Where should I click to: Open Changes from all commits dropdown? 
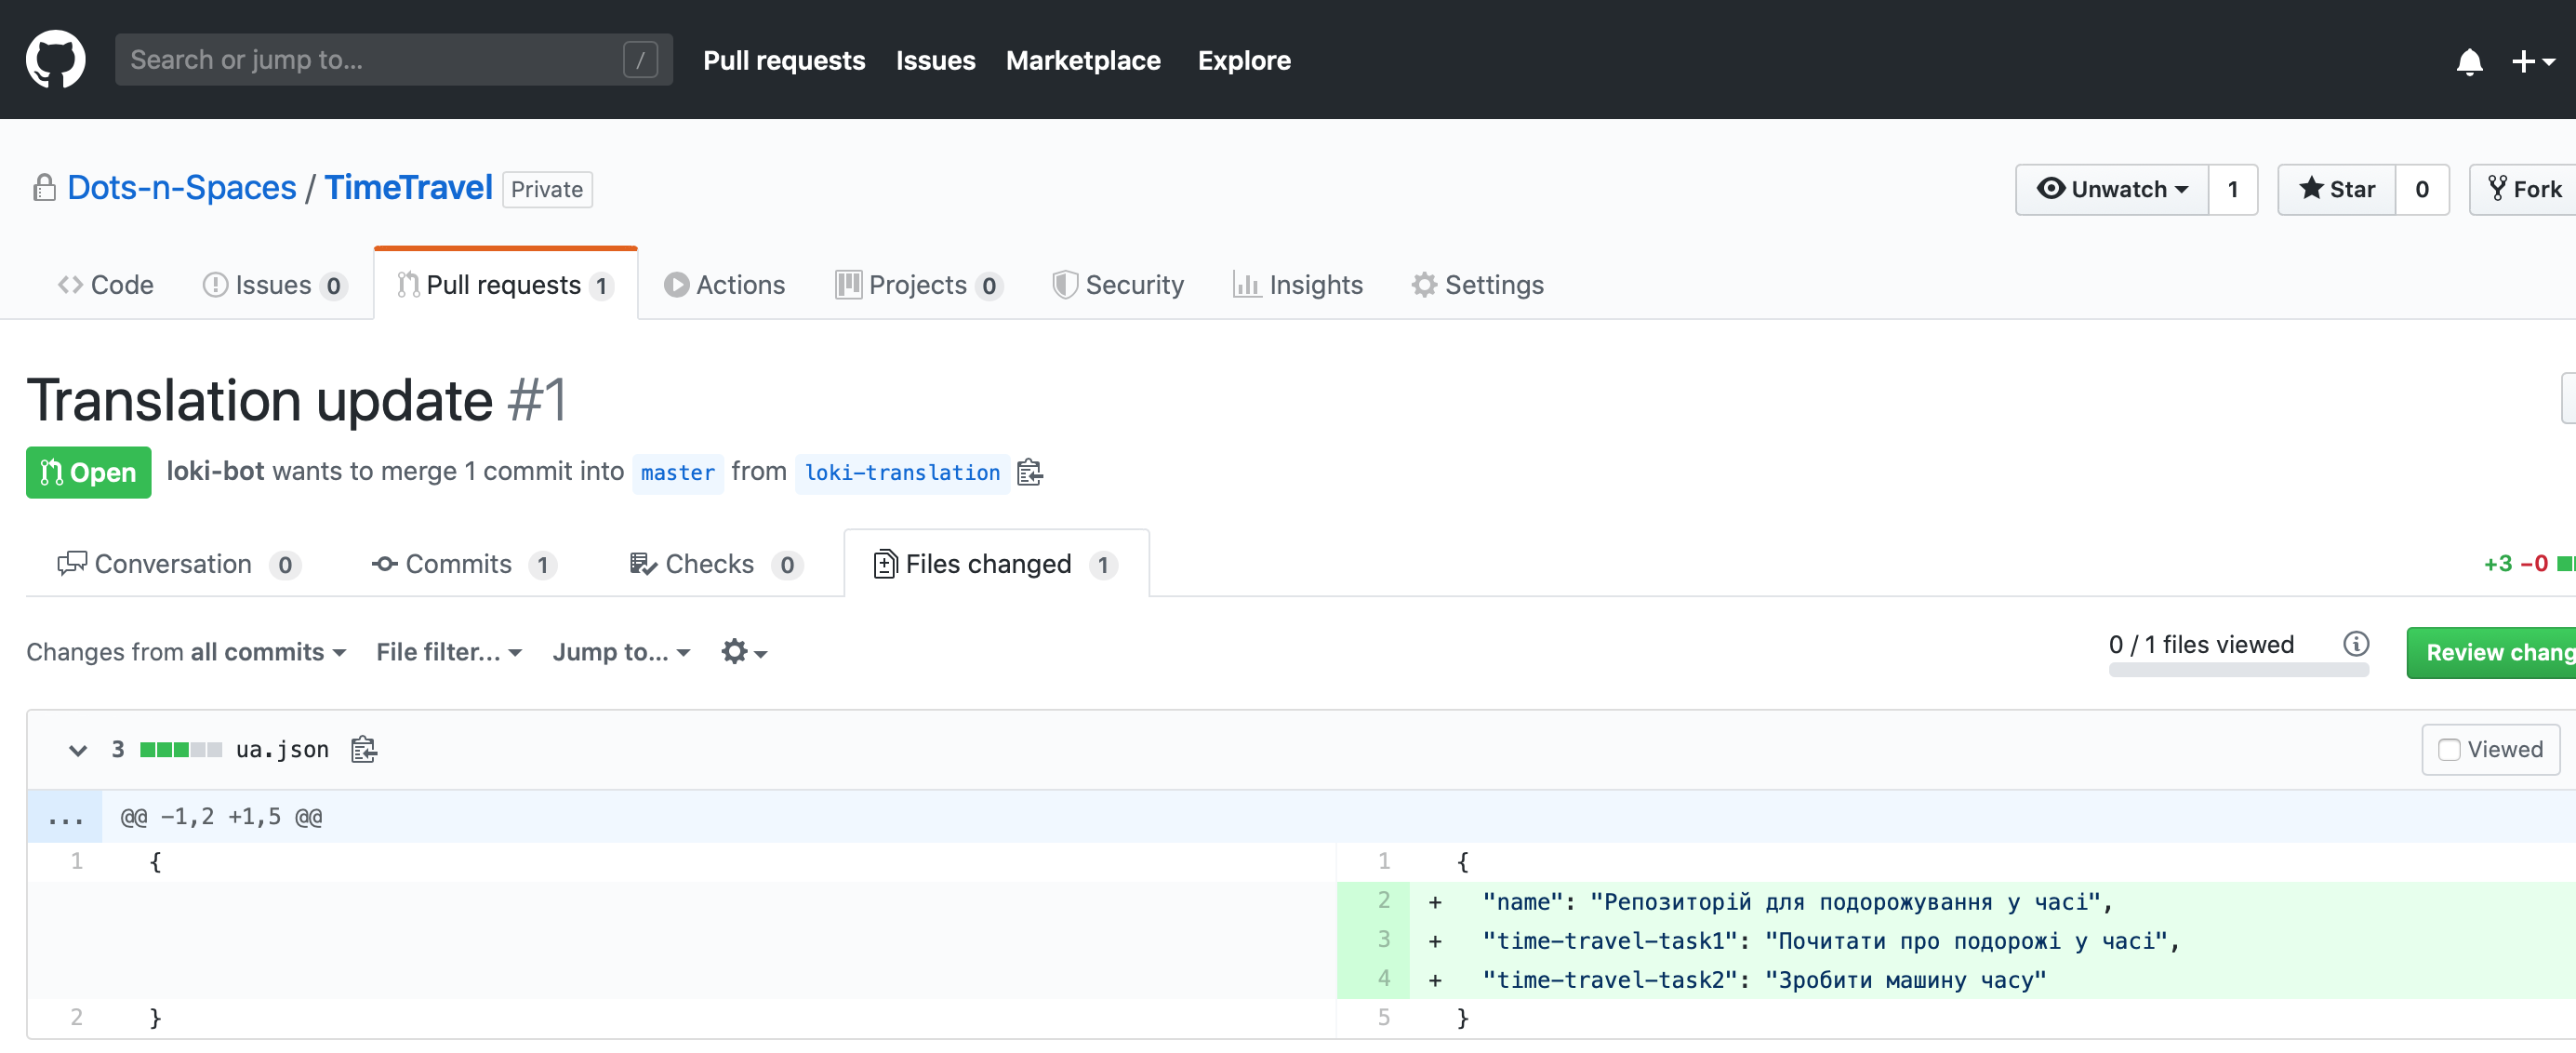tap(186, 652)
